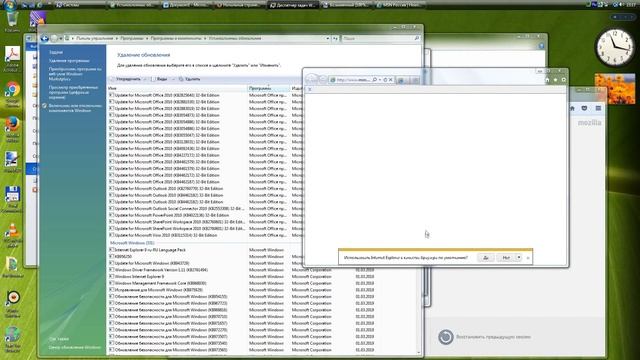This screenshot has height=360, width=640.
Task: Open Включение или отключение компонентов Windows link
Action: [75, 108]
